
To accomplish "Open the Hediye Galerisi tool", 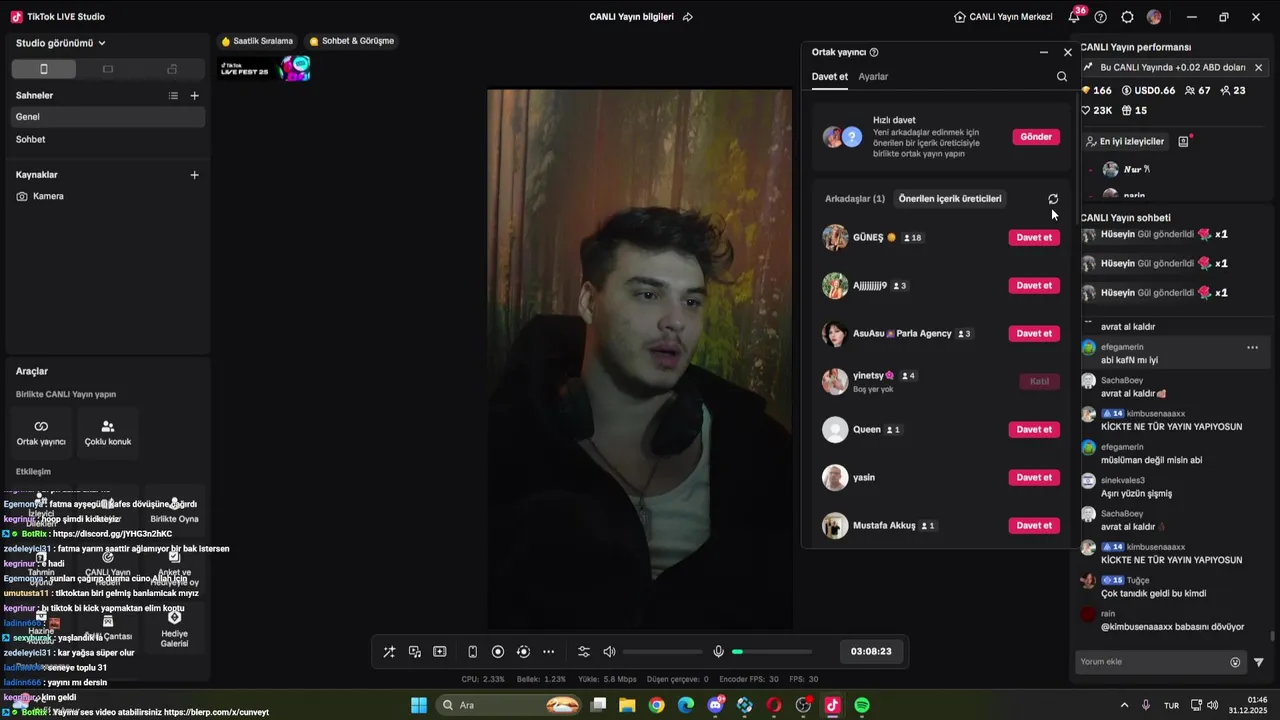I will (x=174, y=628).
